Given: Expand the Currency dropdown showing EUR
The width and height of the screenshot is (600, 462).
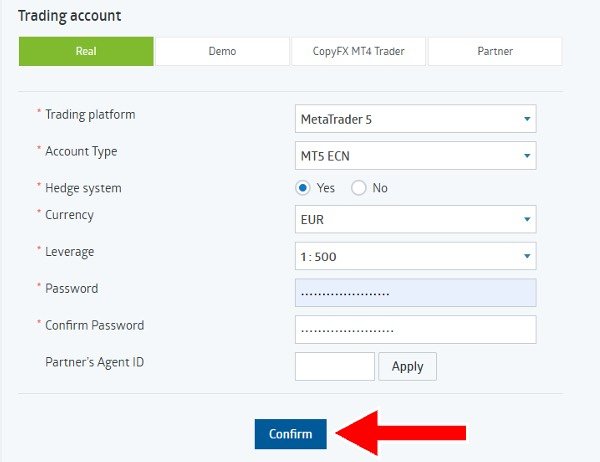Looking at the screenshot, I should coord(415,219).
